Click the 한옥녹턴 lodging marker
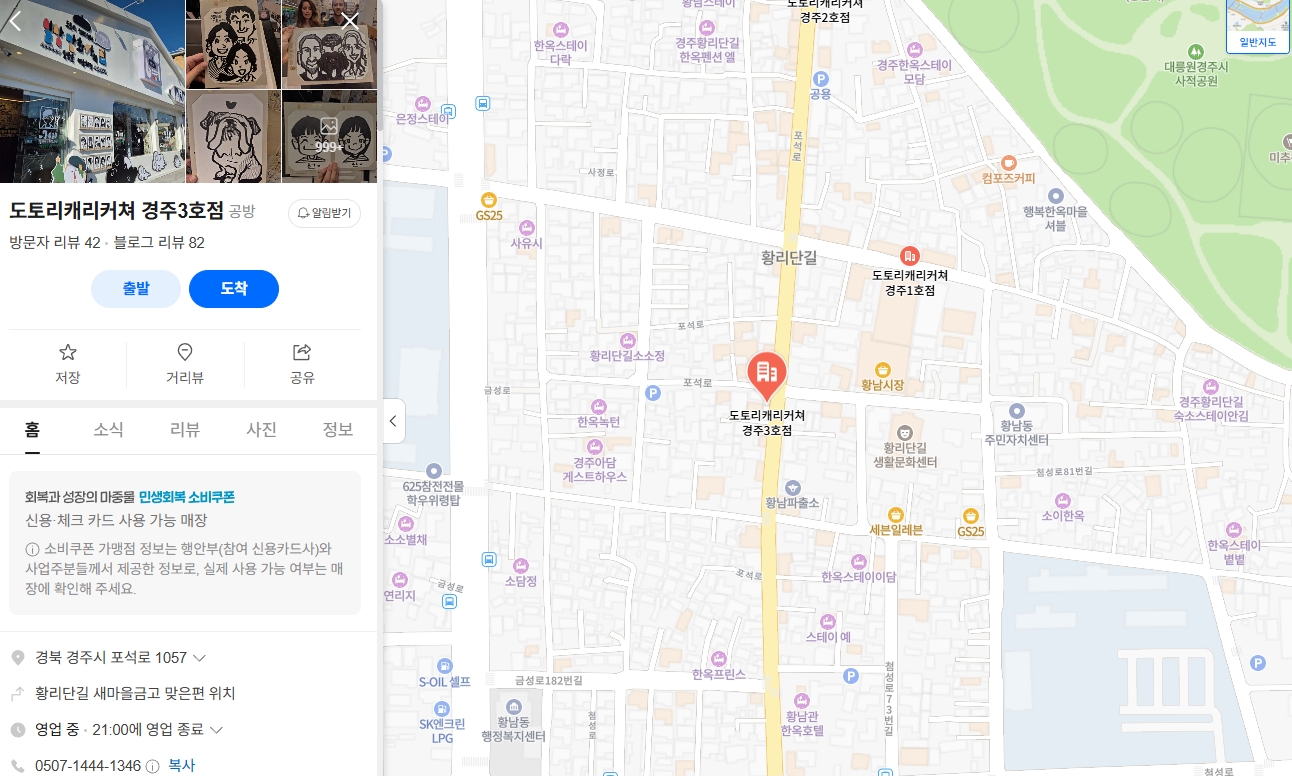Screen dimensions: 1292x776 [598, 406]
